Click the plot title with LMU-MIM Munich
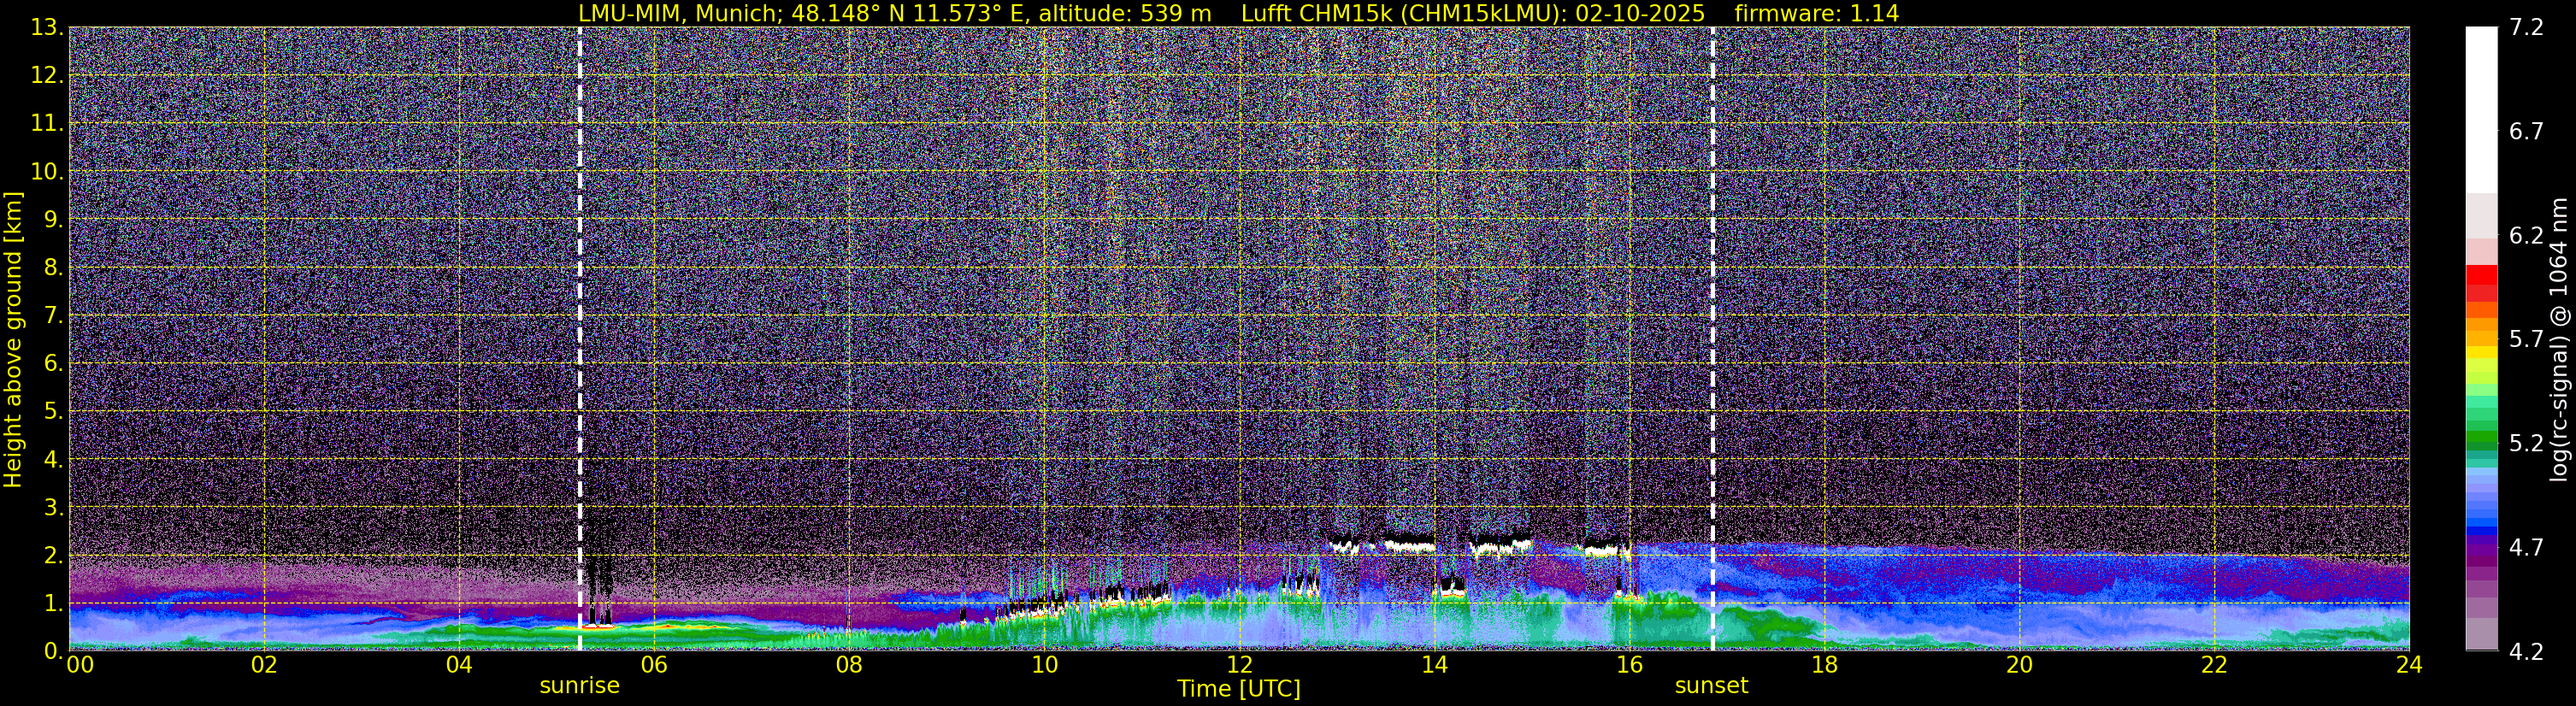The image size is (2576, 706). pyautogui.click(x=1238, y=13)
